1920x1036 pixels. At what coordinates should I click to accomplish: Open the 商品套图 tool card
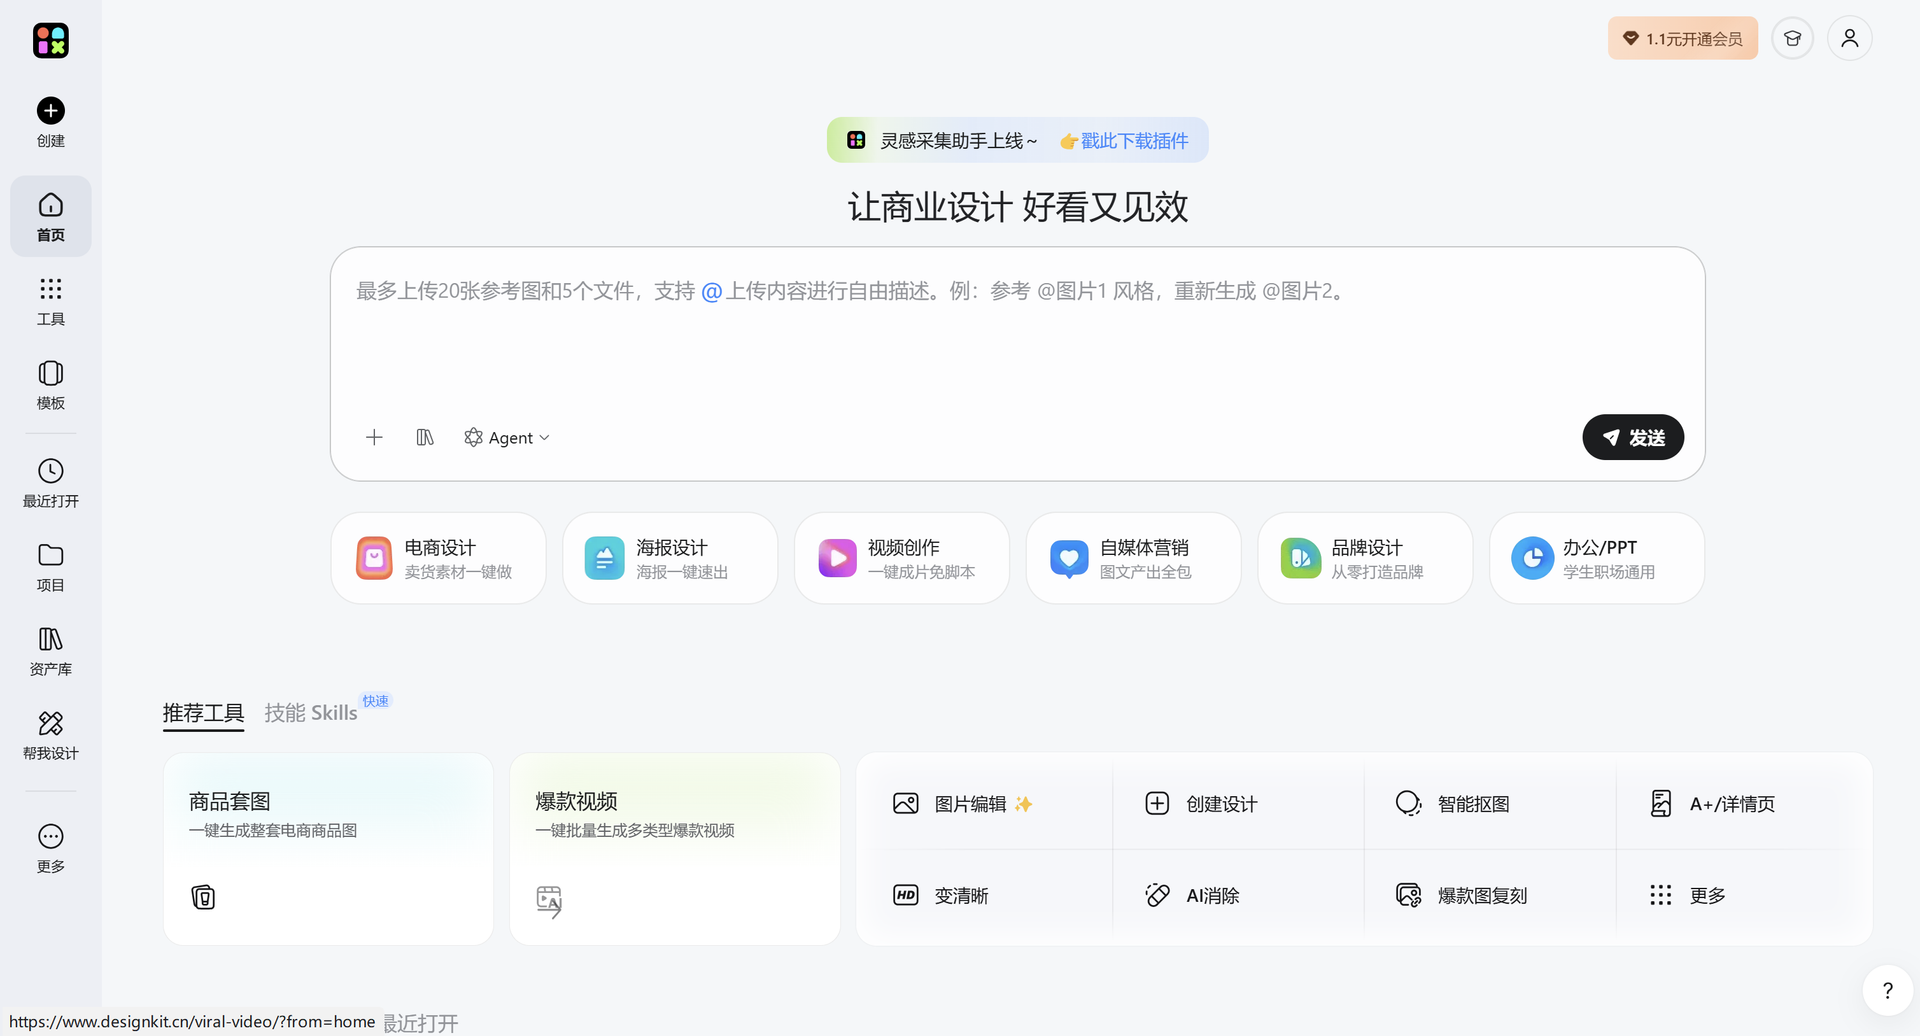pos(328,849)
